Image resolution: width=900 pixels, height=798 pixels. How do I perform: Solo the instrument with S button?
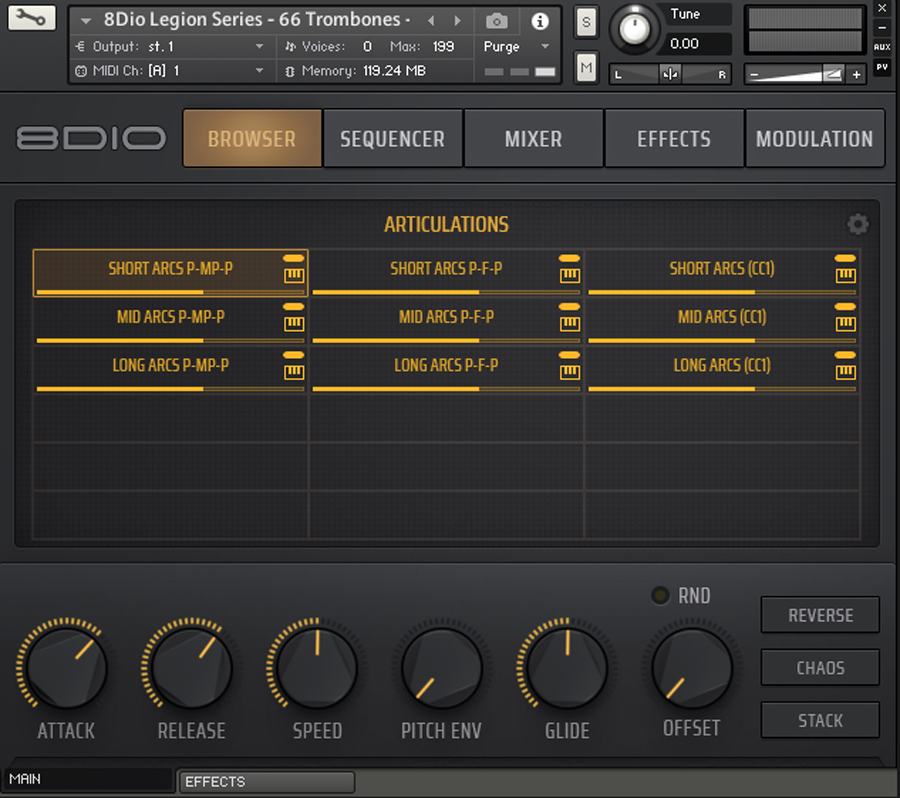pyautogui.click(x=585, y=22)
